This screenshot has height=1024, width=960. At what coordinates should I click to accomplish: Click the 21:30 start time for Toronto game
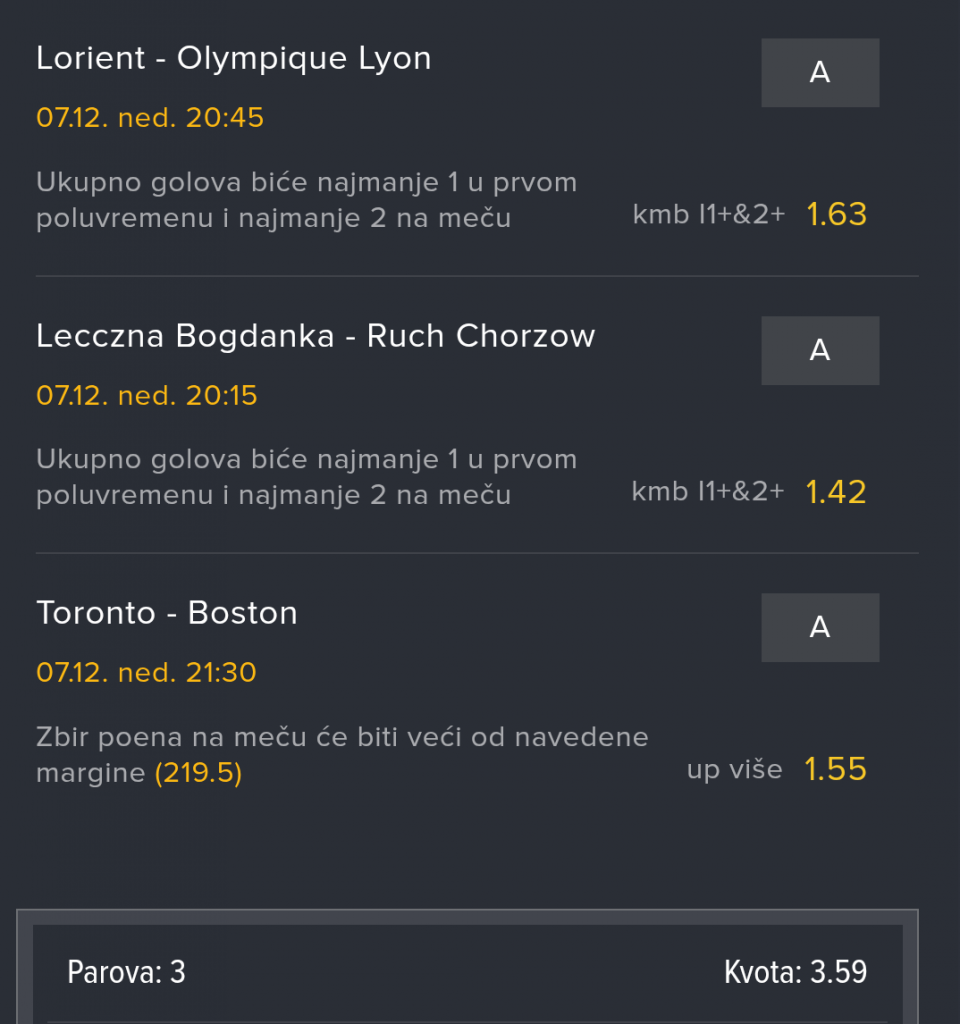point(222,672)
